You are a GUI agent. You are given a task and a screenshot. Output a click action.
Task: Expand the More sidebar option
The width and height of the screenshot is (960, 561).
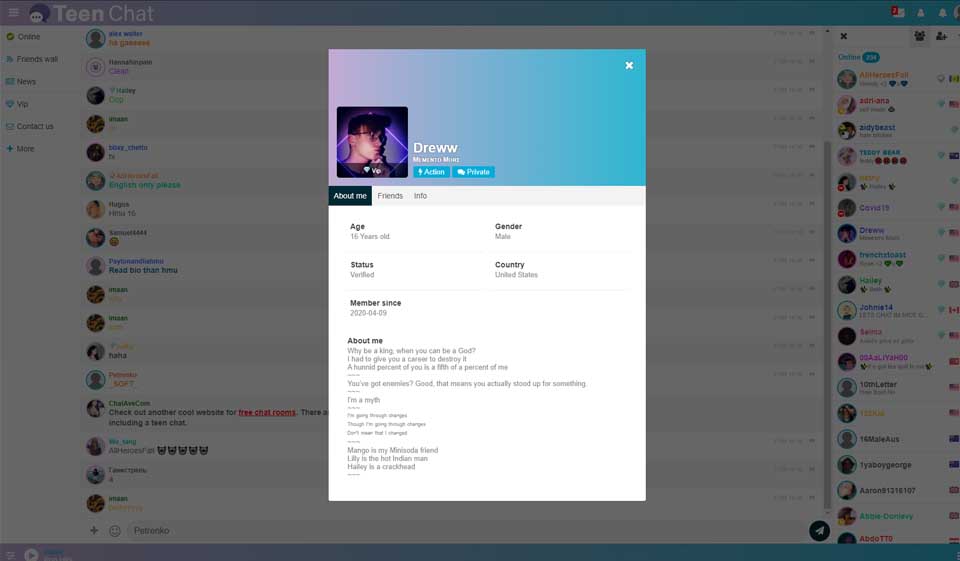25,149
